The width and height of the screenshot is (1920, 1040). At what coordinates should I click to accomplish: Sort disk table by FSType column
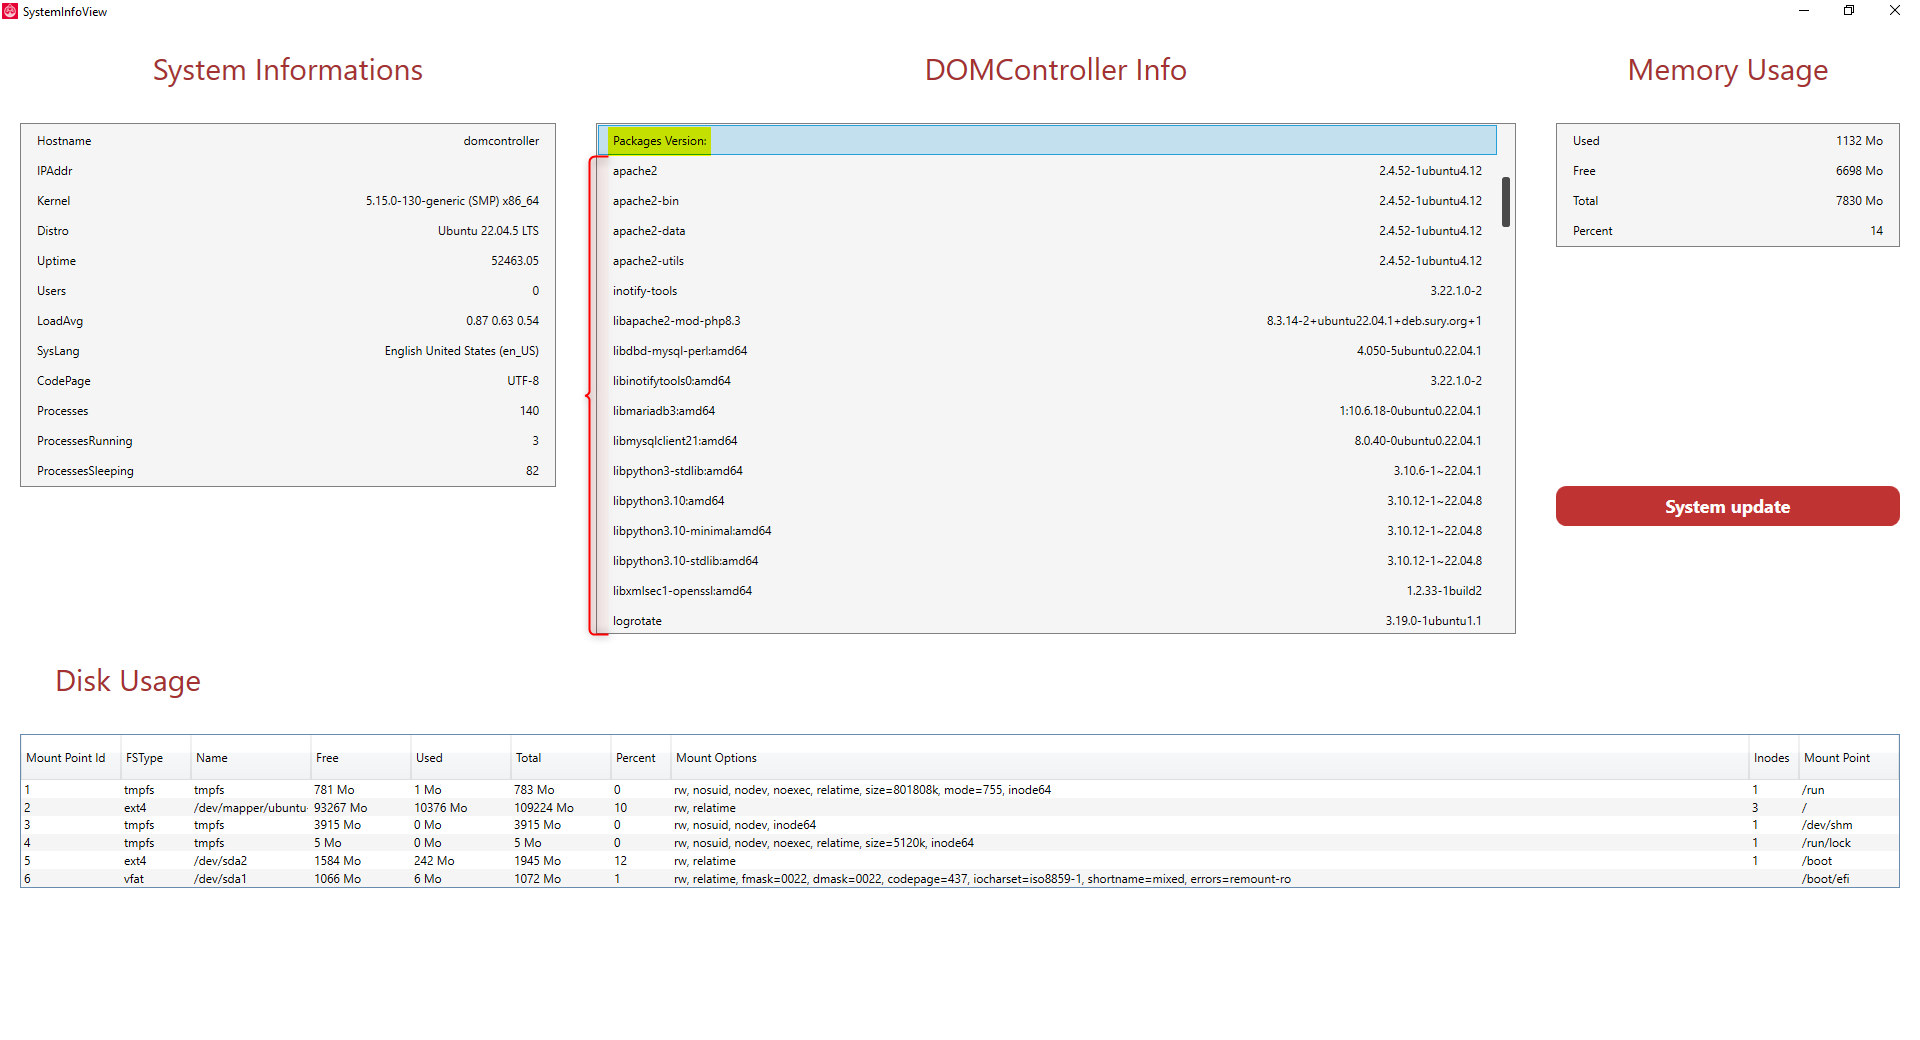(155, 758)
